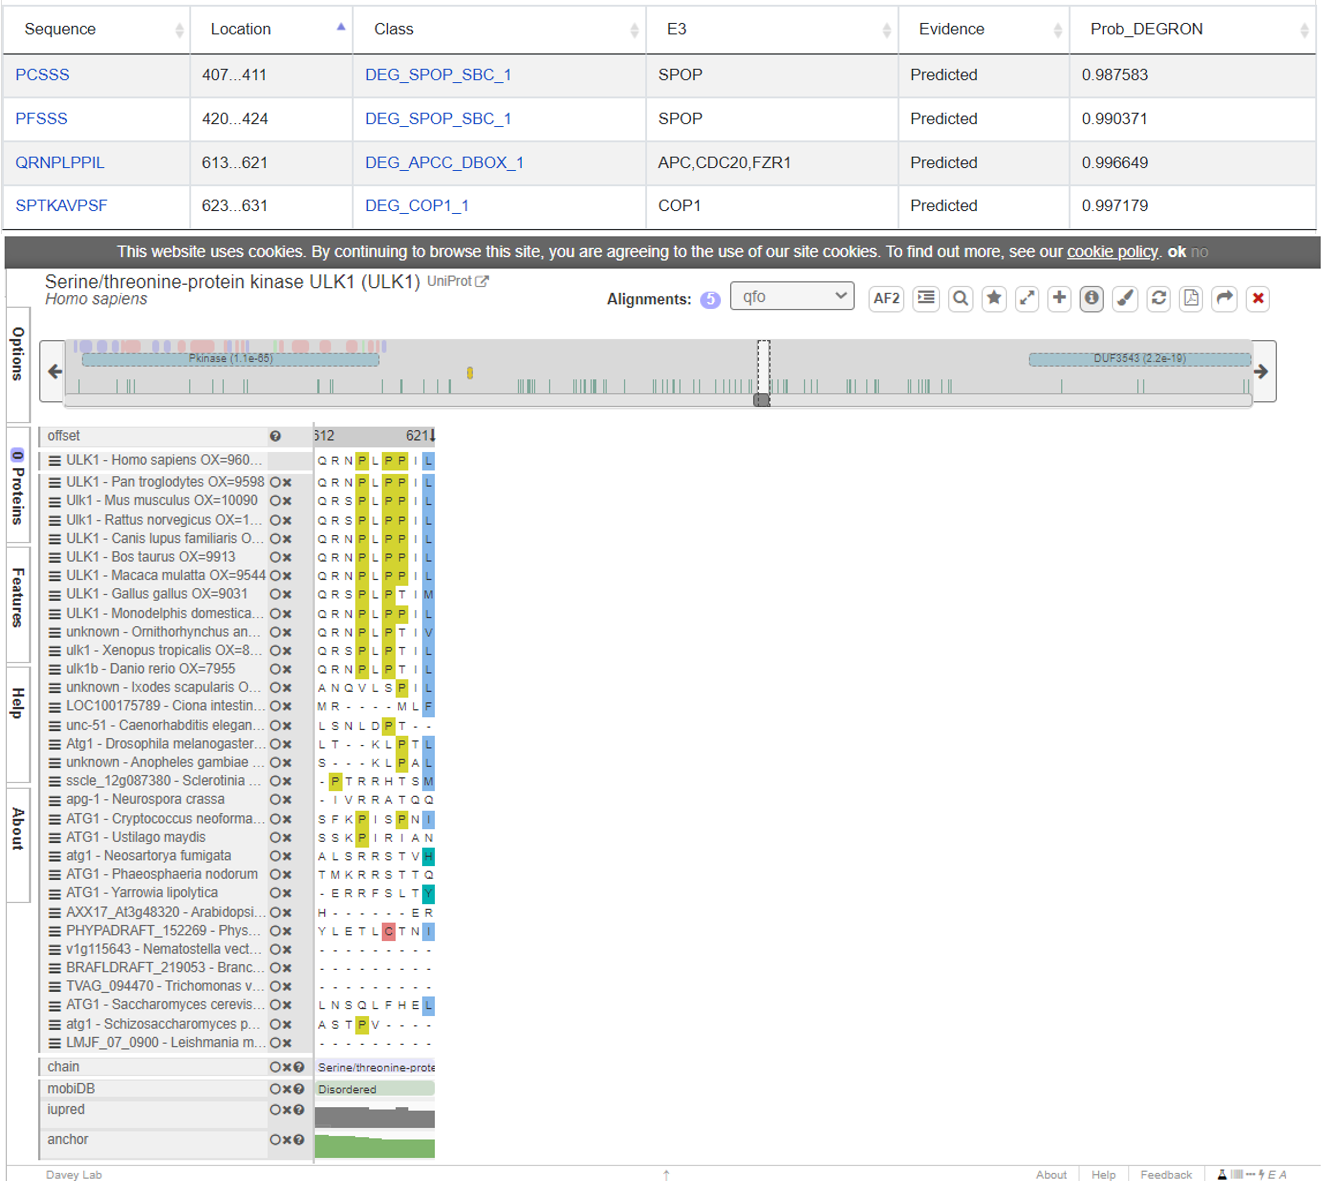Click the magnifier search icon in toolbar
Image resolution: width=1323 pixels, height=1181 pixels.
coord(960,298)
